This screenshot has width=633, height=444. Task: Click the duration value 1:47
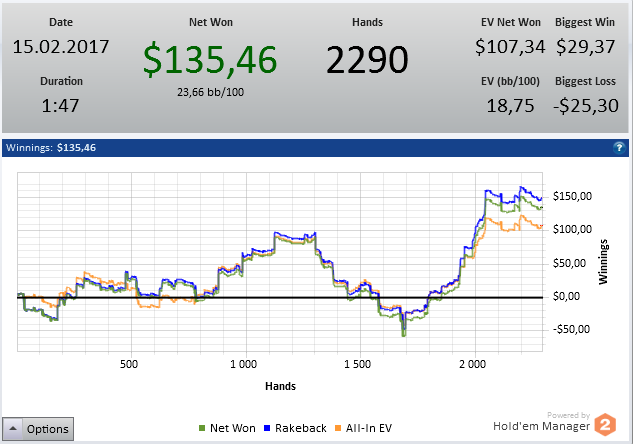pos(61,106)
